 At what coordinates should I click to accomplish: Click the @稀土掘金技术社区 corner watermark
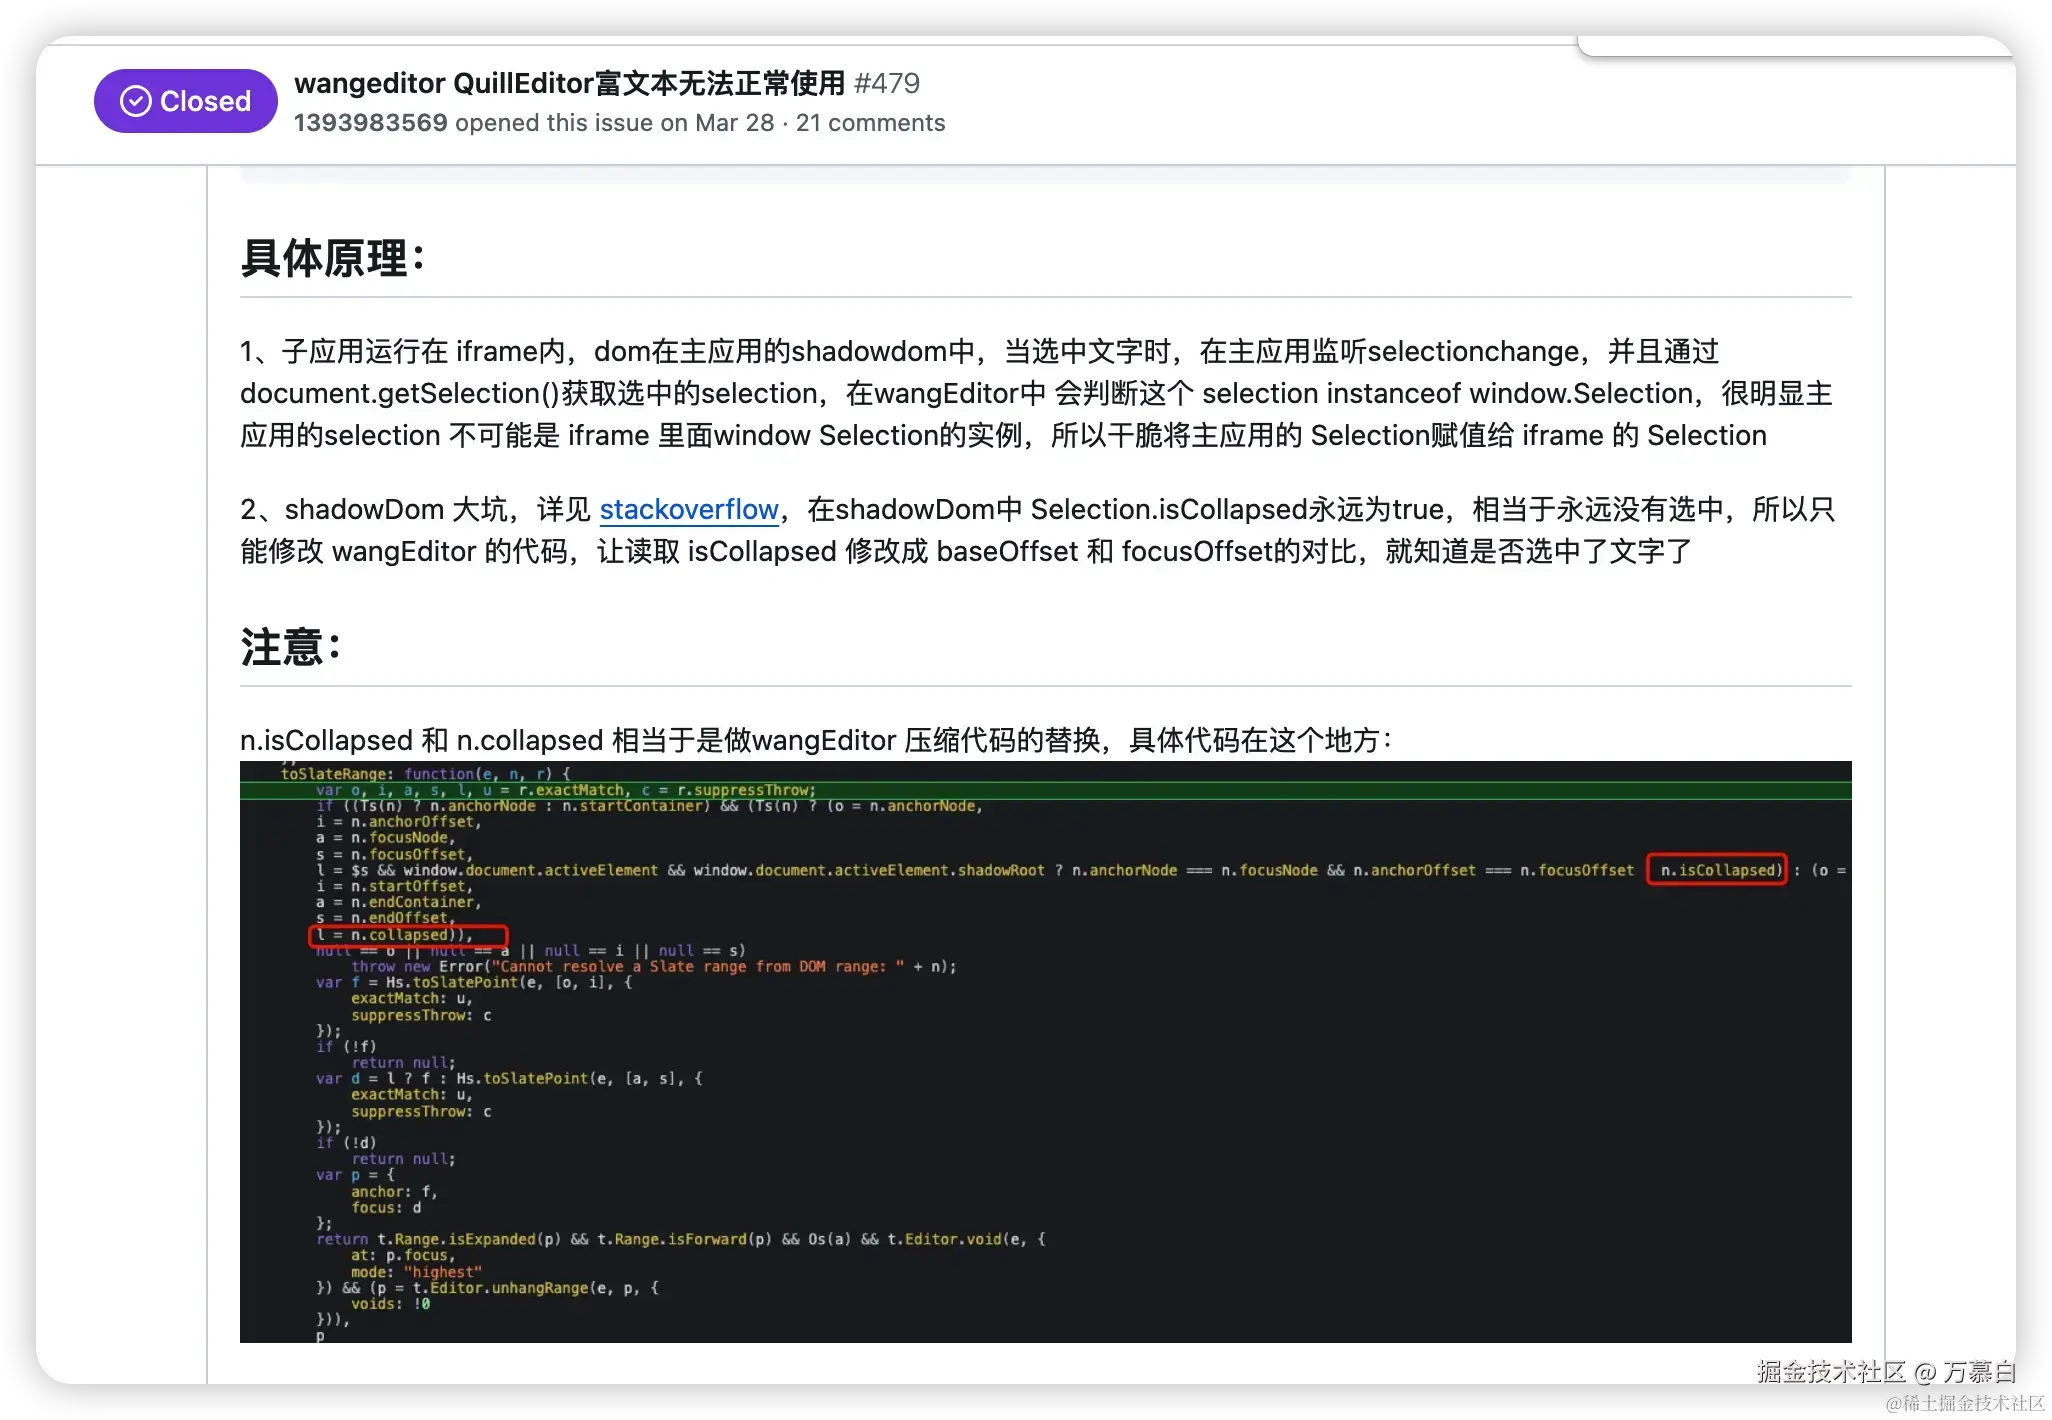(1962, 1402)
